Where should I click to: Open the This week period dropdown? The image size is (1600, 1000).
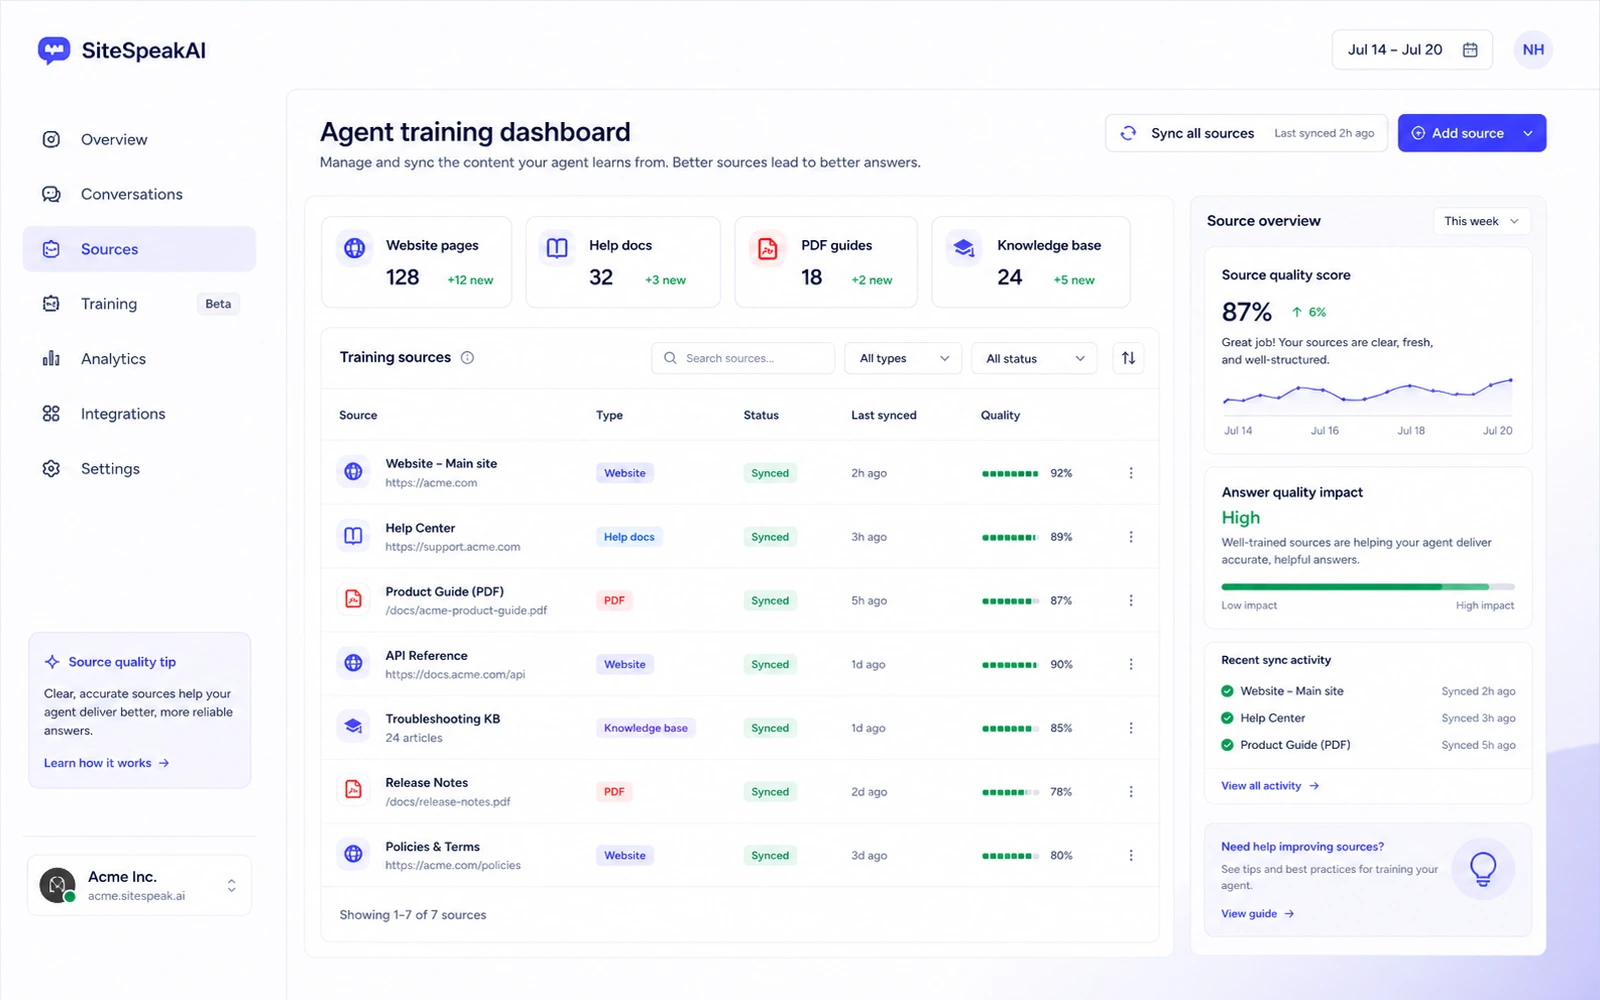[x=1481, y=221]
